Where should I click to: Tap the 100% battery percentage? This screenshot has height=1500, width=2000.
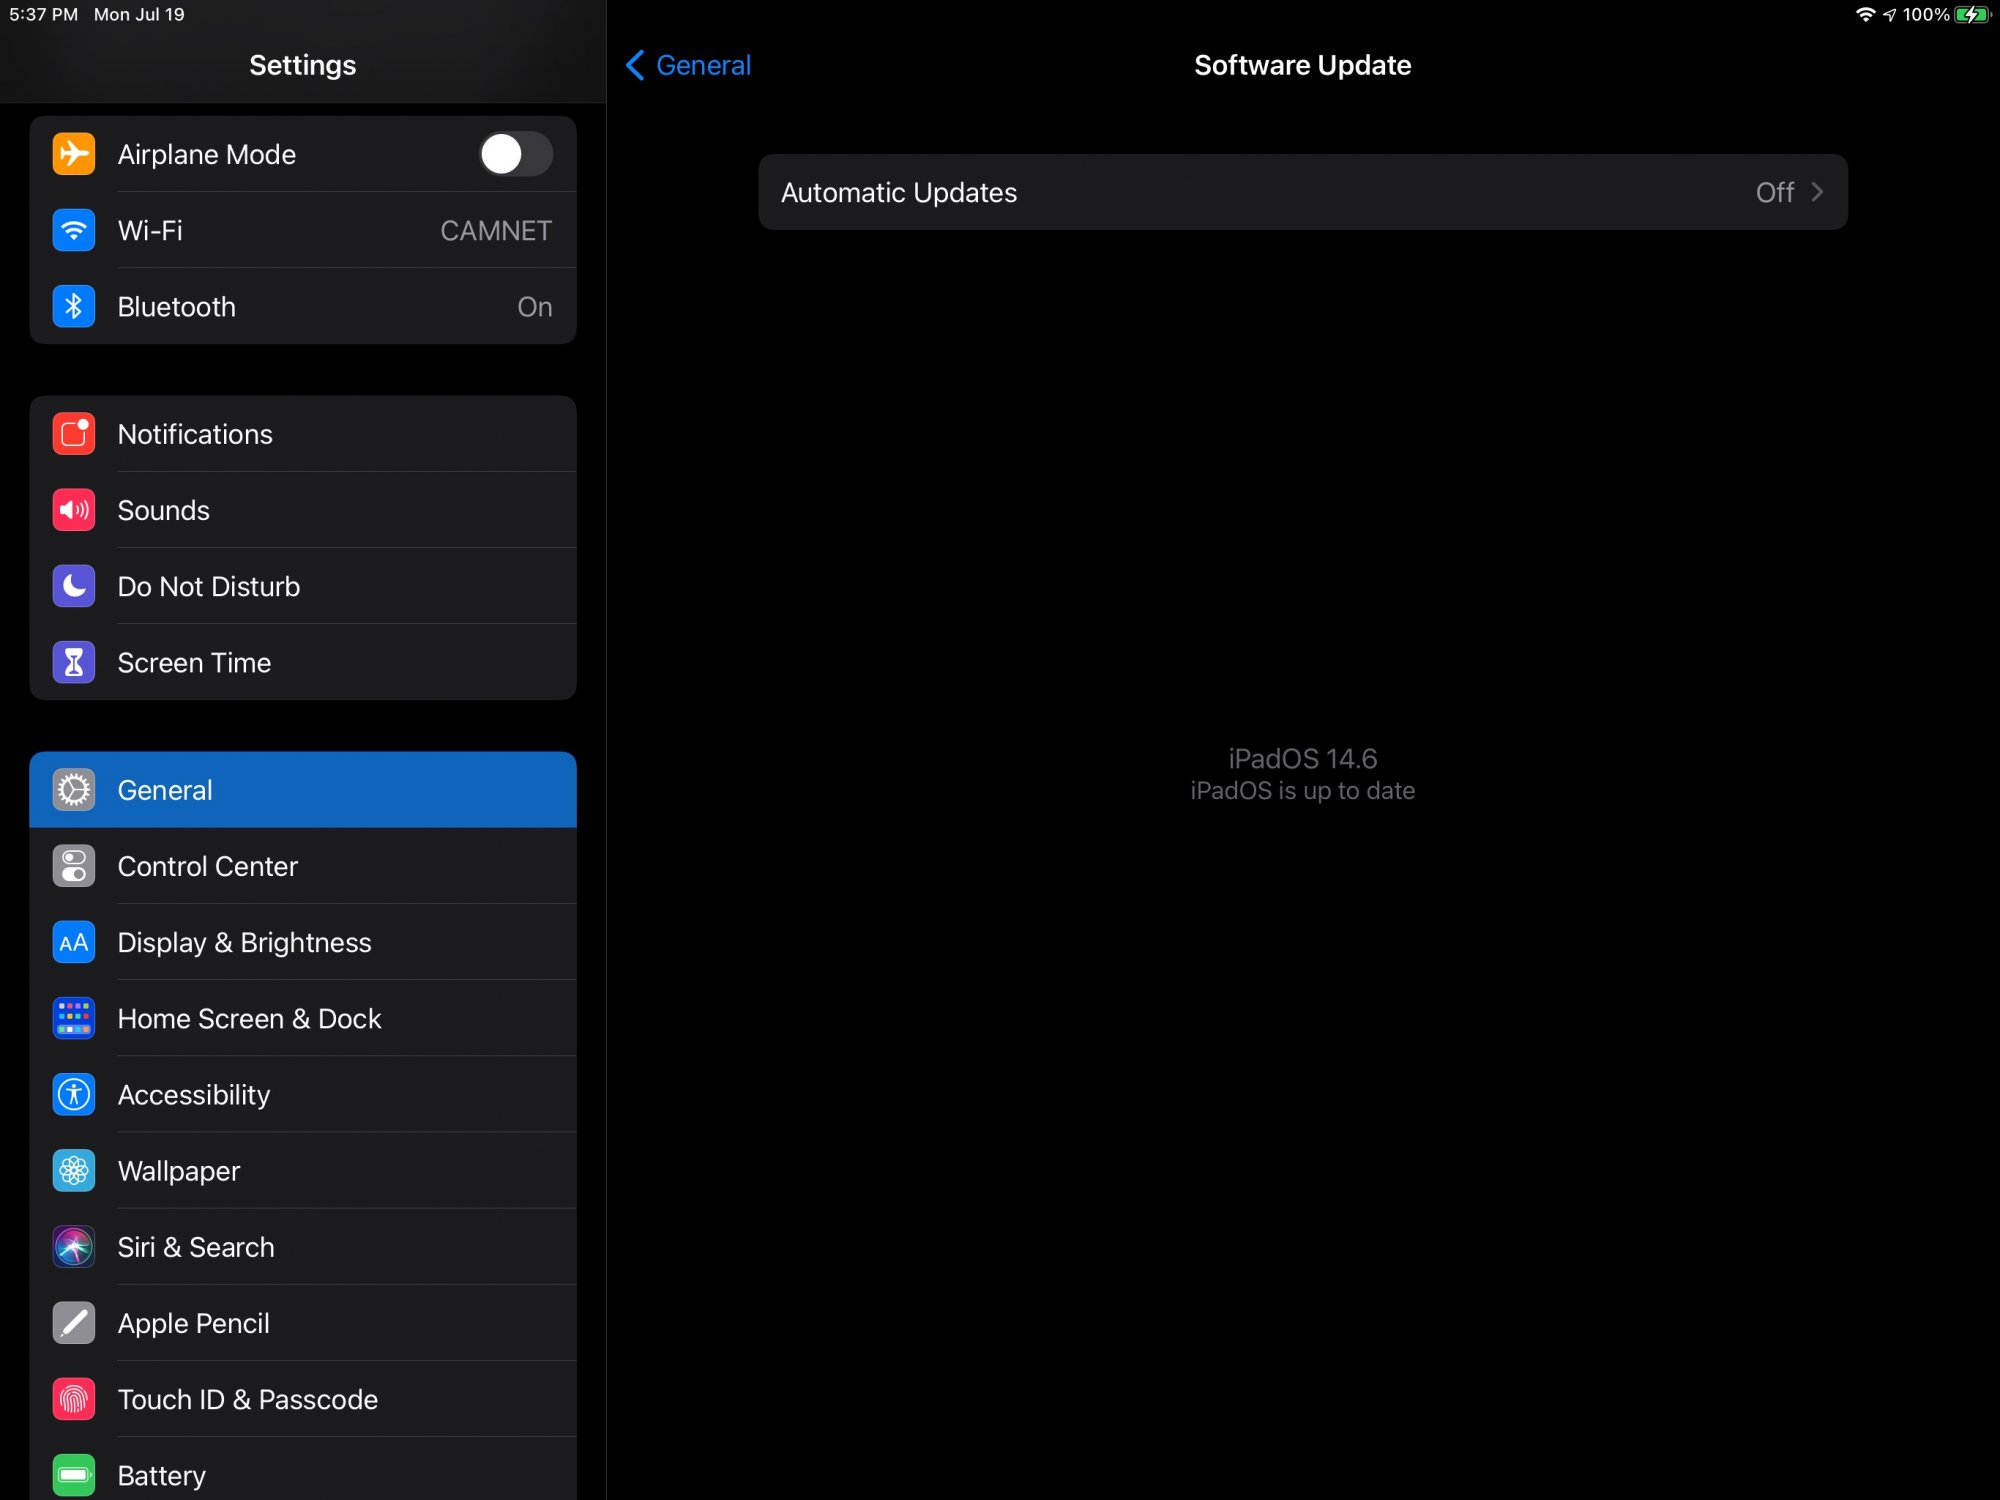[1926, 14]
